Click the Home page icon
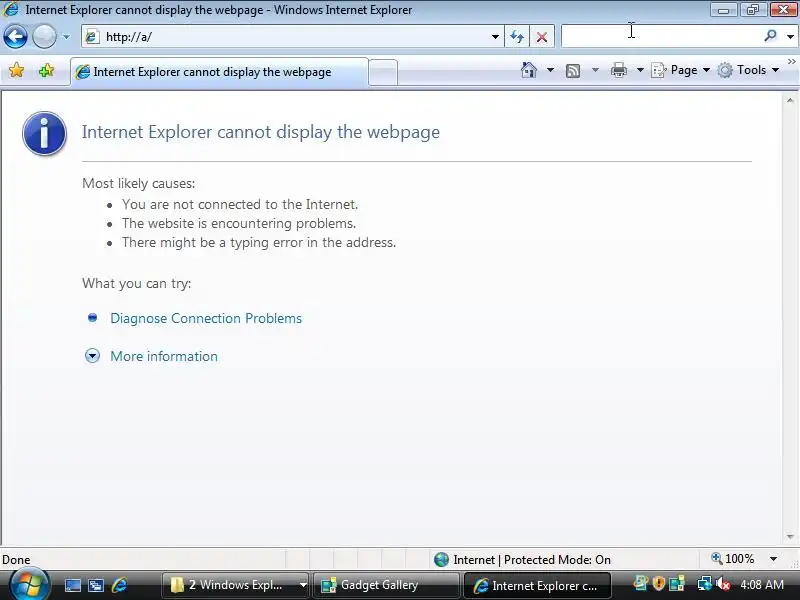 click(529, 70)
